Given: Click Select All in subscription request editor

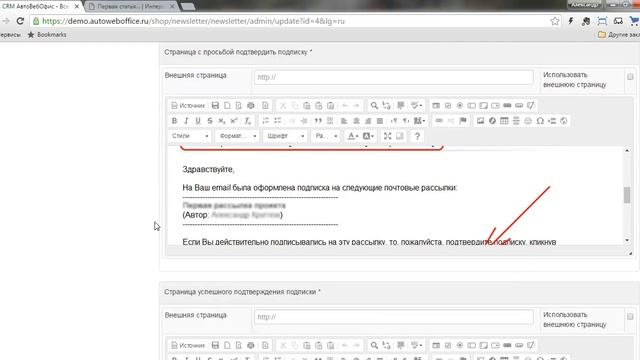Looking at the screenshot, I should click(x=401, y=106).
